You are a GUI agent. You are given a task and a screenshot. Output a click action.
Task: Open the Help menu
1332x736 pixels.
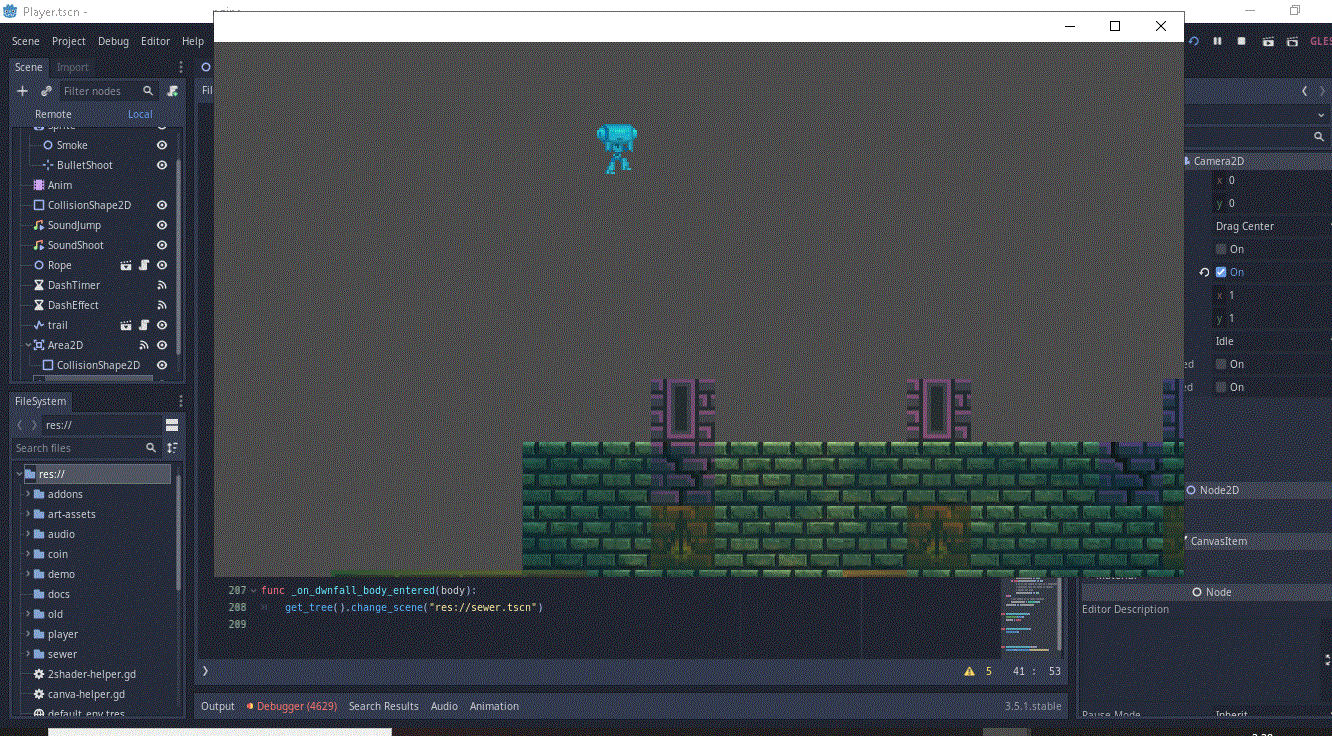pos(193,41)
